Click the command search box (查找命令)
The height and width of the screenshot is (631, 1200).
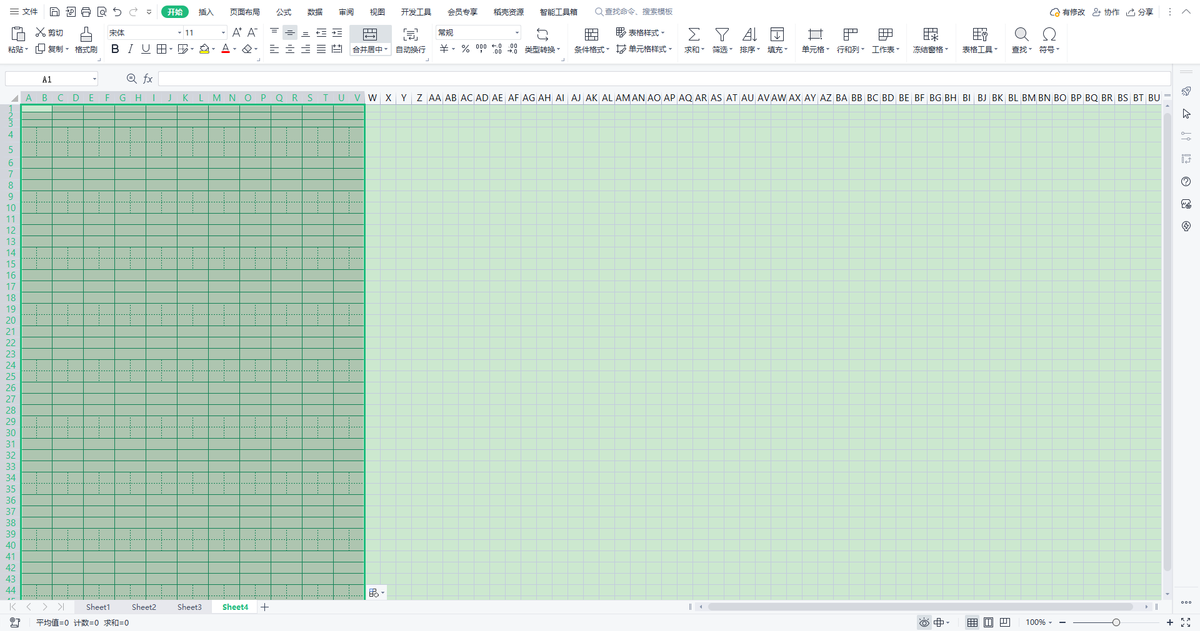[x=634, y=12]
